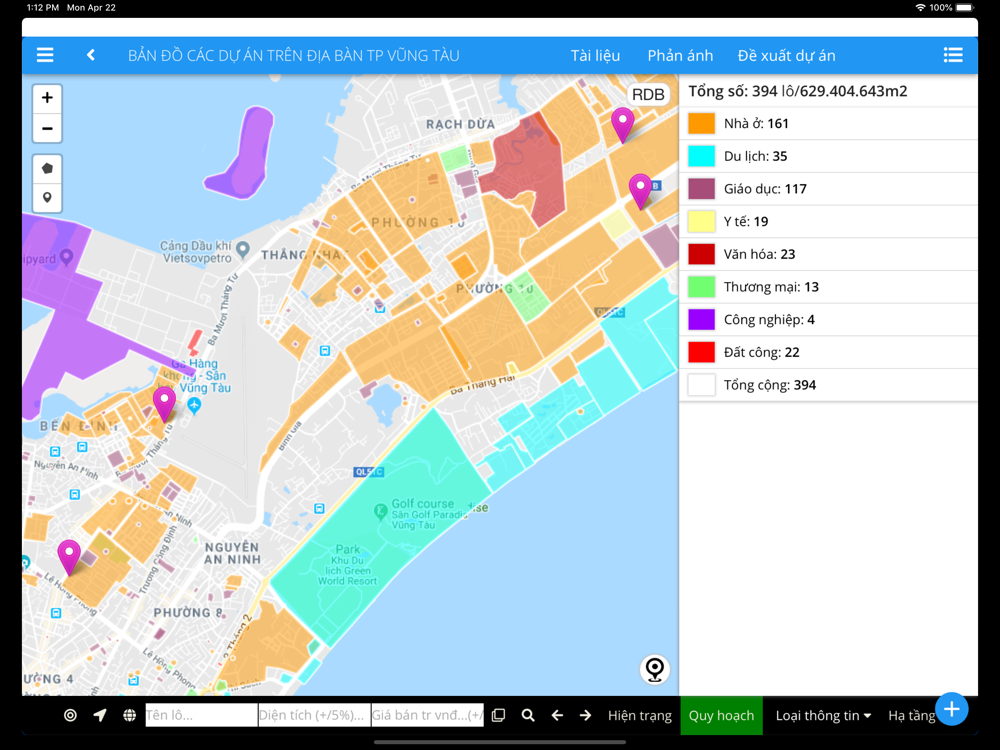Click the blue plus floating button
This screenshot has height=750, width=1000.
click(x=952, y=709)
